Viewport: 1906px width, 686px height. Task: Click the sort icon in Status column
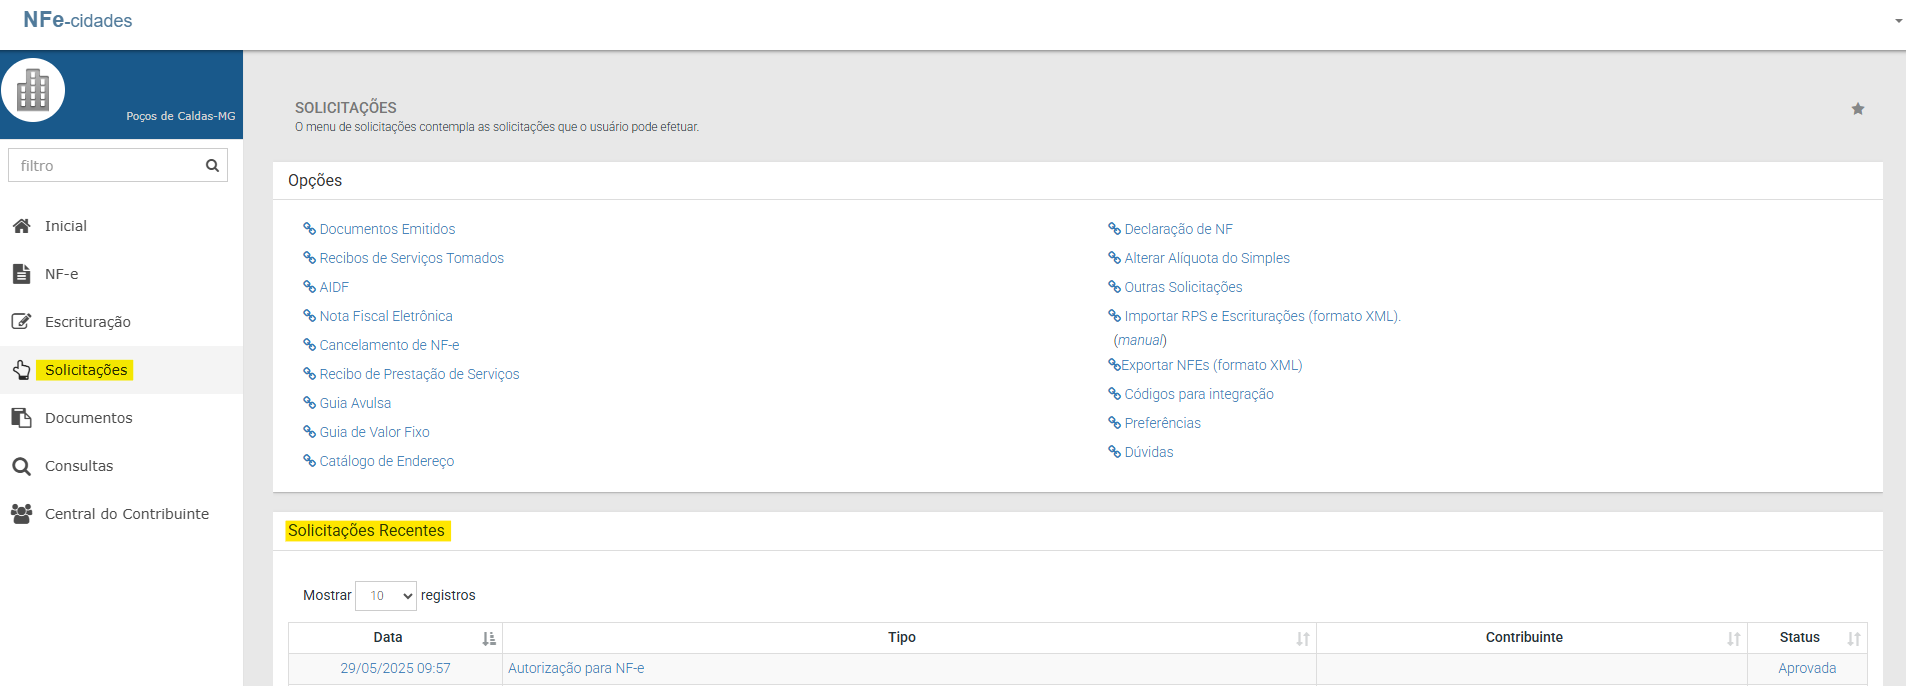click(x=1853, y=639)
